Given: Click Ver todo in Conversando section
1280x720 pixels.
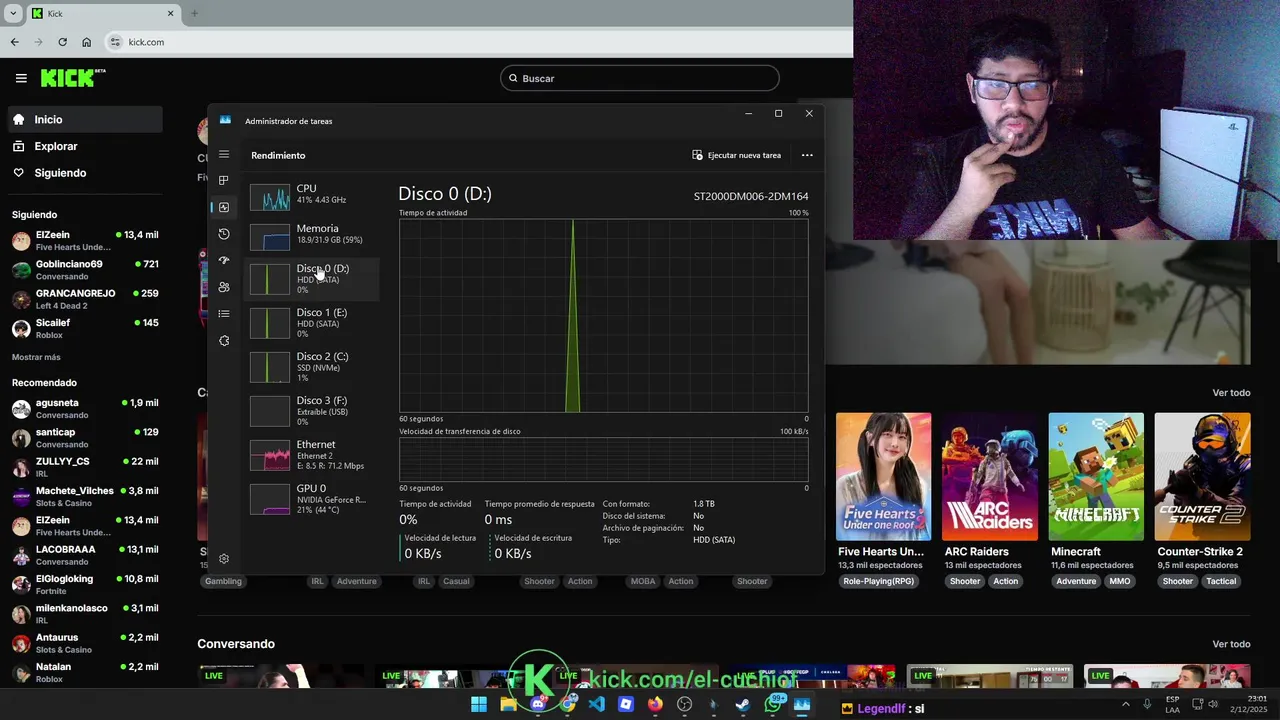Looking at the screenshot, I should tap(1231, 644).
